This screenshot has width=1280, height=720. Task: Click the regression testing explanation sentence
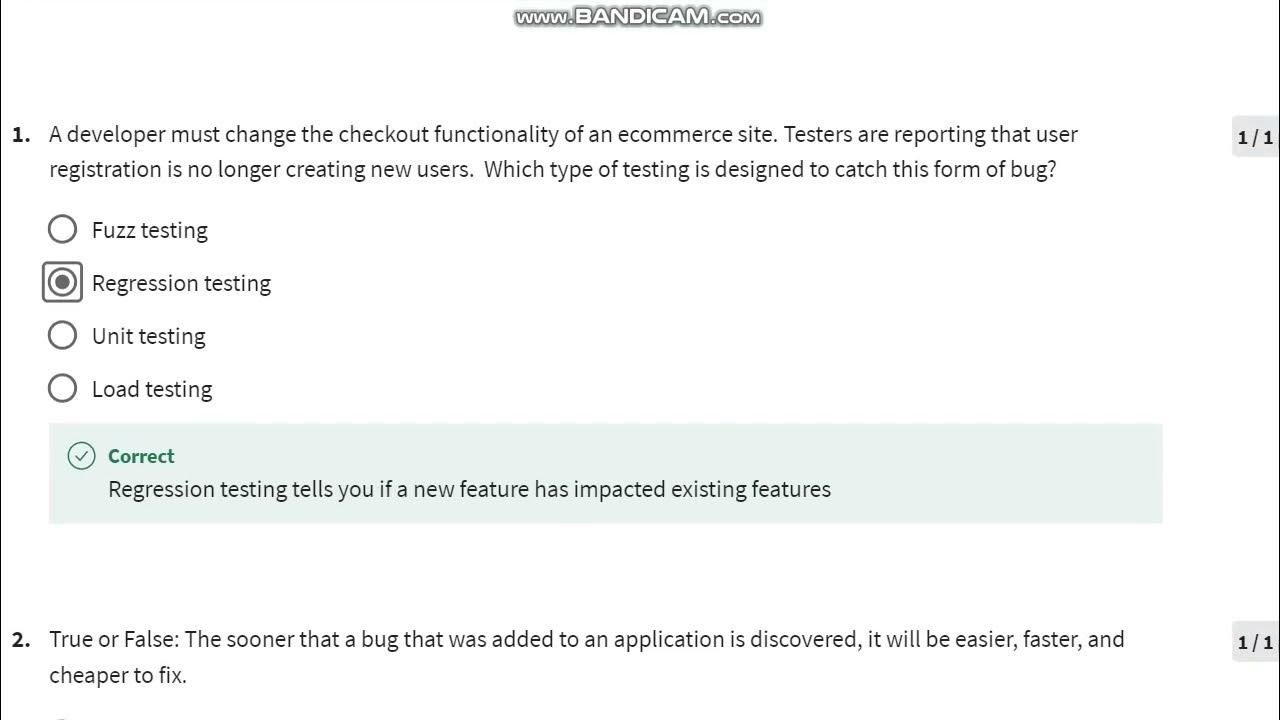click(469, 489)
